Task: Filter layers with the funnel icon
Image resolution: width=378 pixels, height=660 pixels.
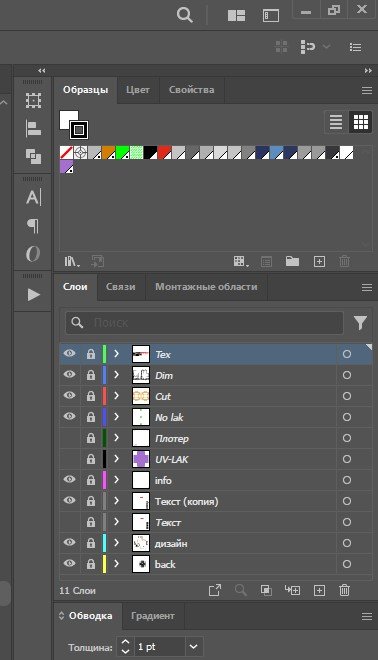Action: pyautogui.click(x=360, y=322)
